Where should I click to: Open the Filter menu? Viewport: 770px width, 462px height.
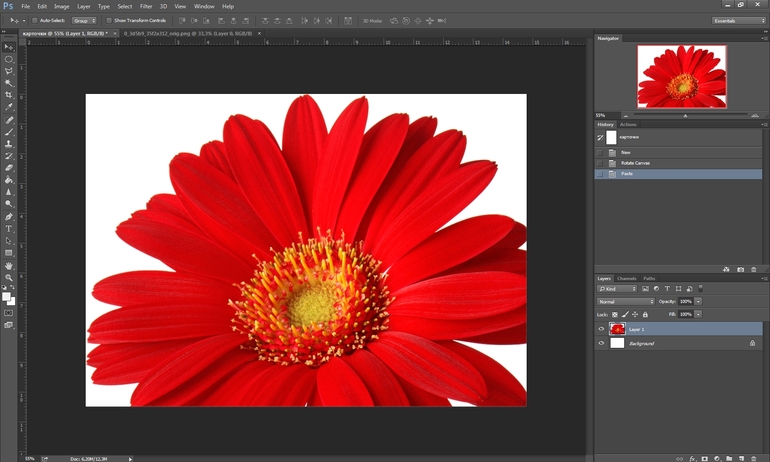tap(146, 6)
